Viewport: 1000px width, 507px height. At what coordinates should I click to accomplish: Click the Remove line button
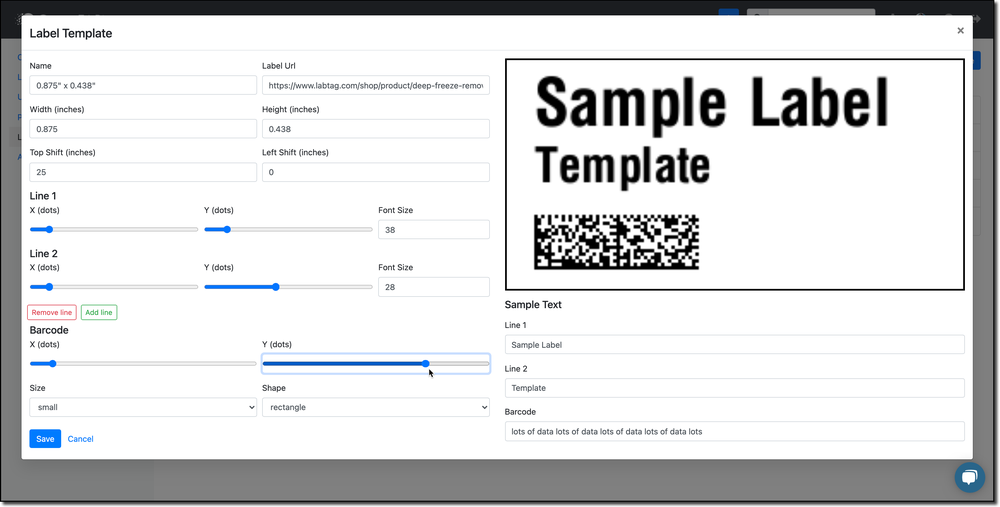52,312
